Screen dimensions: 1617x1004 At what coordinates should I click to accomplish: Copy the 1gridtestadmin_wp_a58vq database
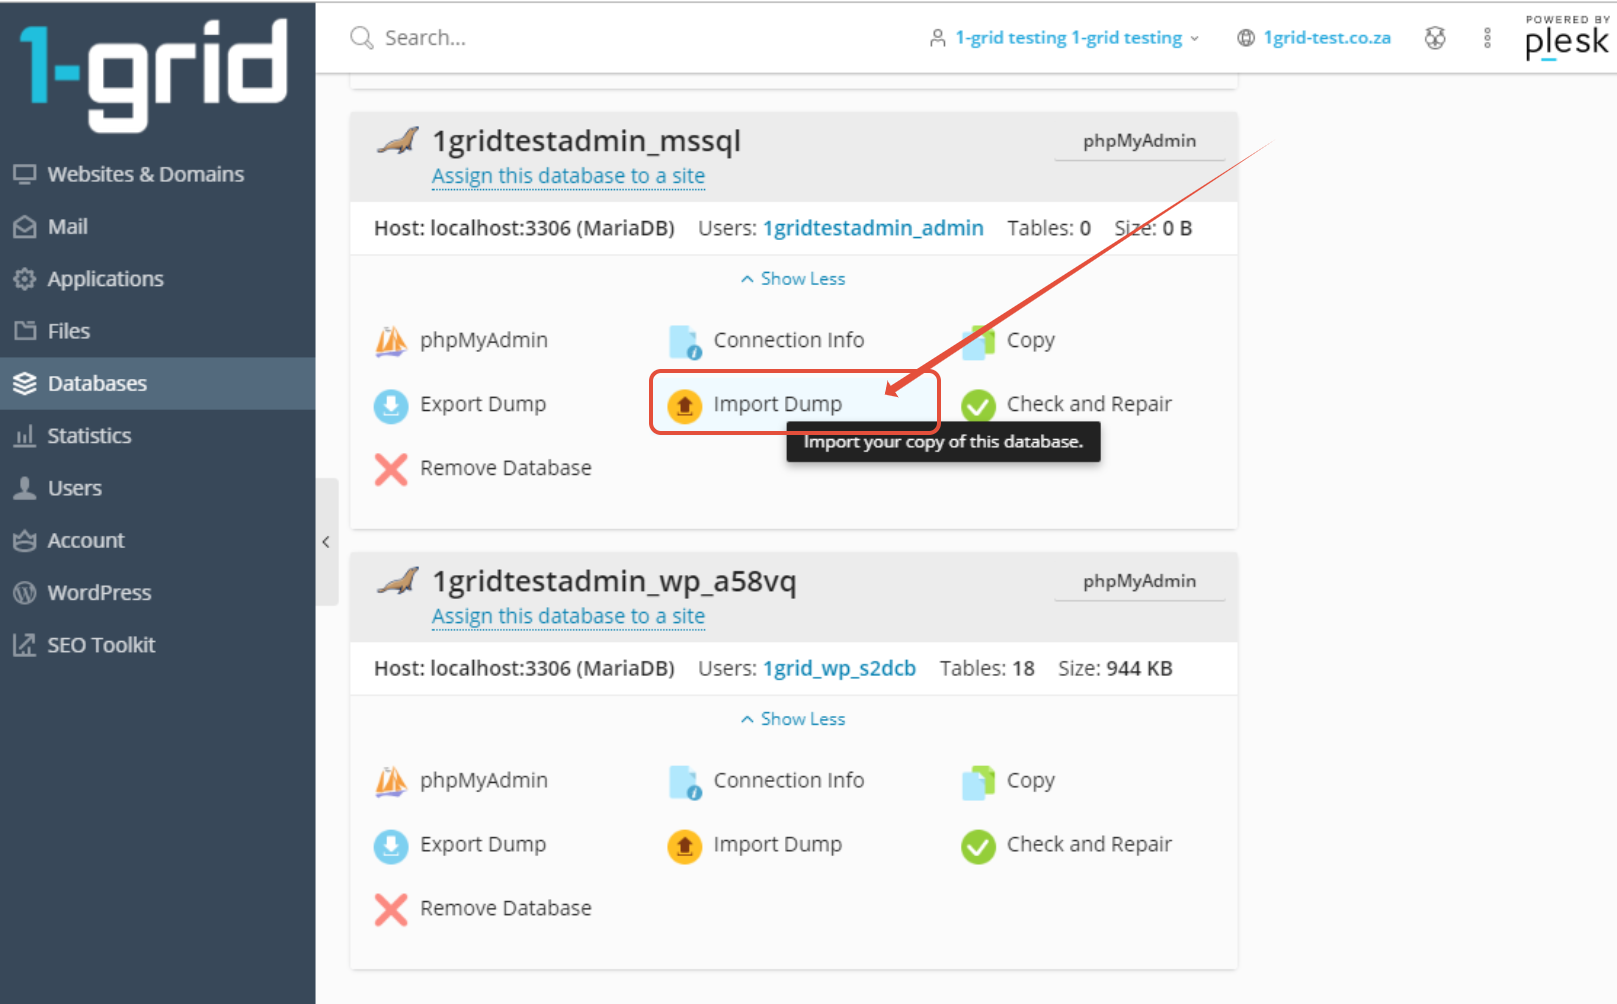(x=1008, y=781)
